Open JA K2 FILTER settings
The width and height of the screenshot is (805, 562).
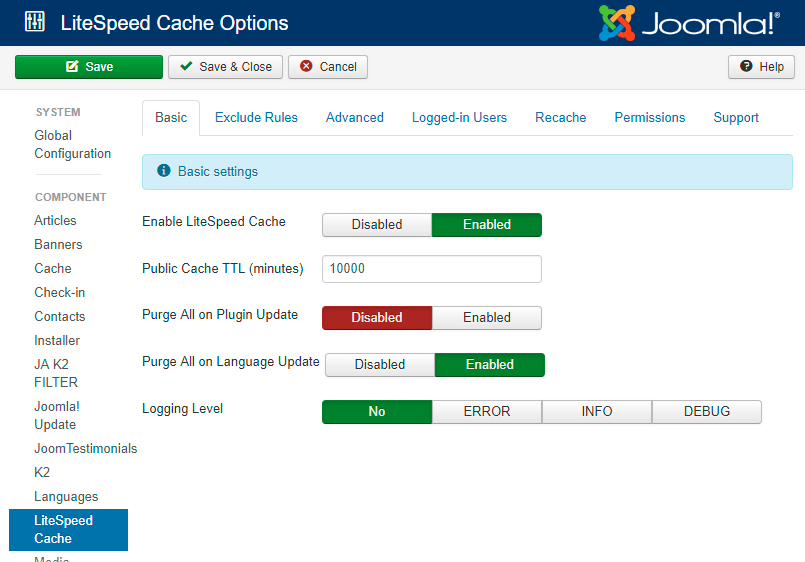point(56,373)
